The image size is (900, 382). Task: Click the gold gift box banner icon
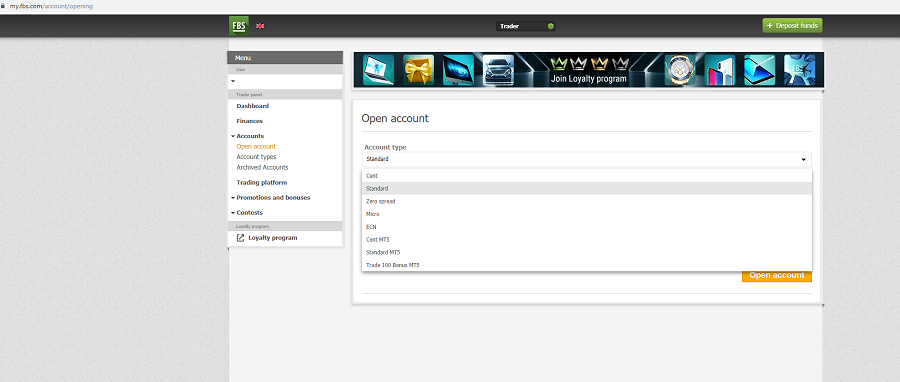click(418, 70)
